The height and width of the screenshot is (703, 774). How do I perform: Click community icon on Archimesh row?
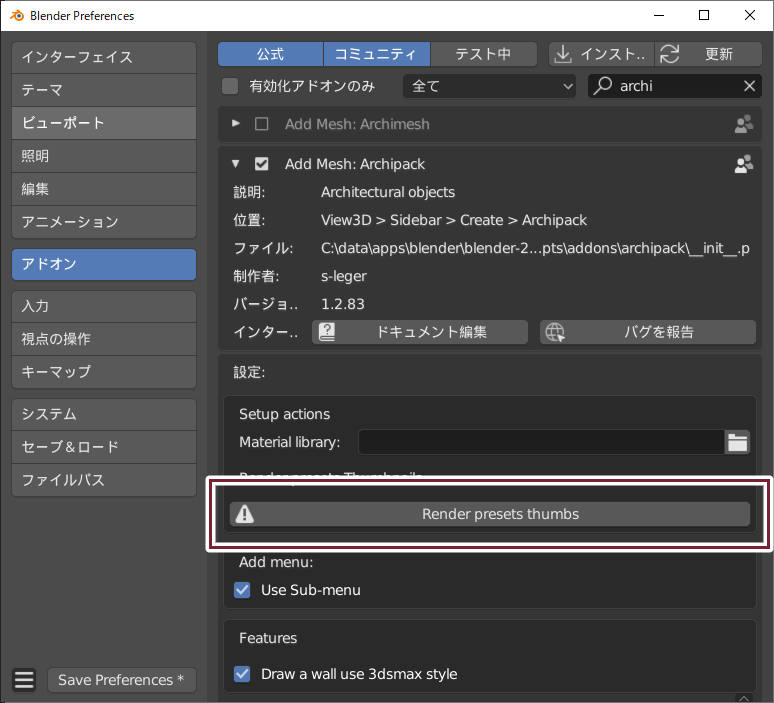point(743,124)
